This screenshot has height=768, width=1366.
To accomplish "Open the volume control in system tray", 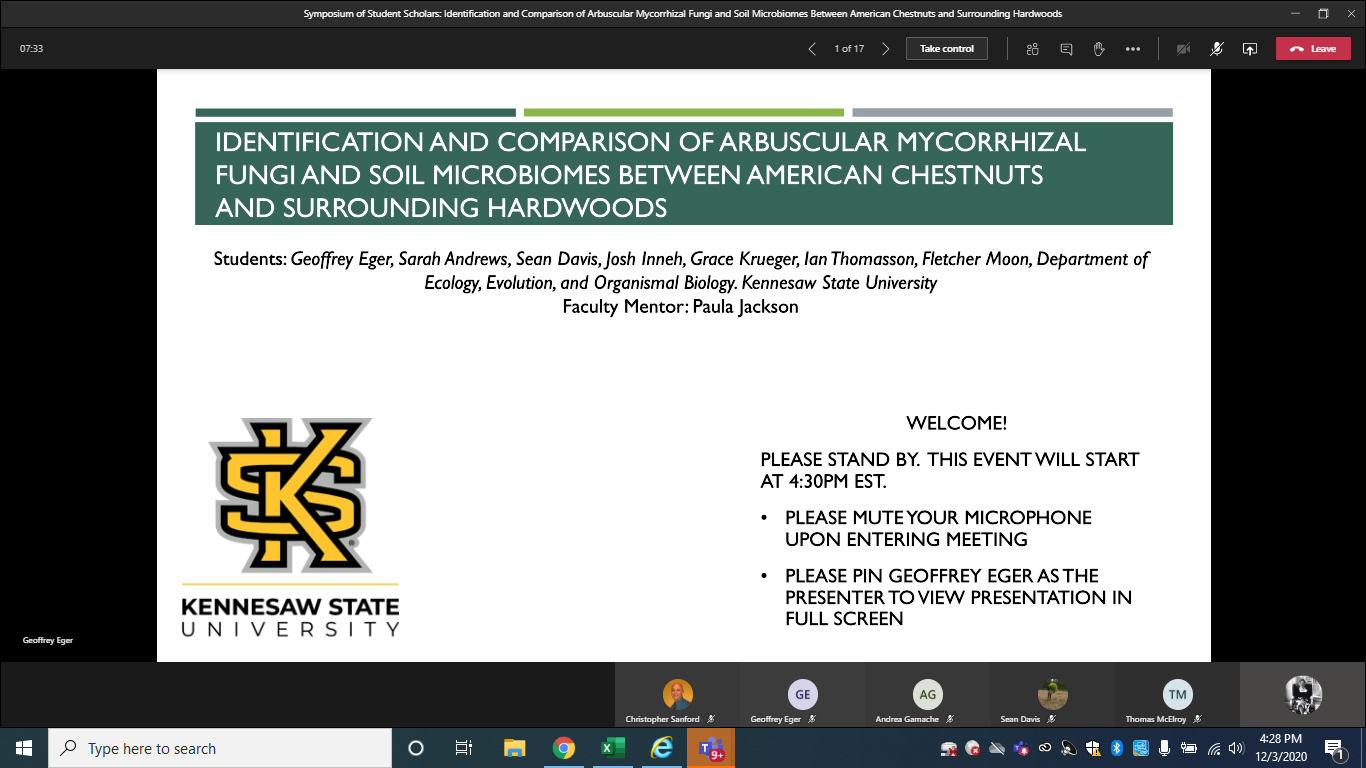I will click(x=1236, y=748).
